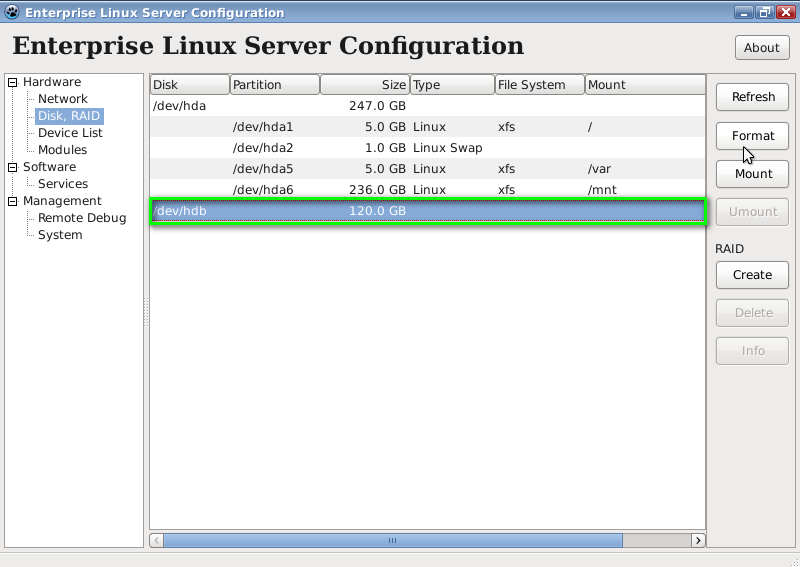The width and height of the screenshot is (800, 567).
Task: Click the Format button
Action: pyautogui.click(x=753, y=136)
